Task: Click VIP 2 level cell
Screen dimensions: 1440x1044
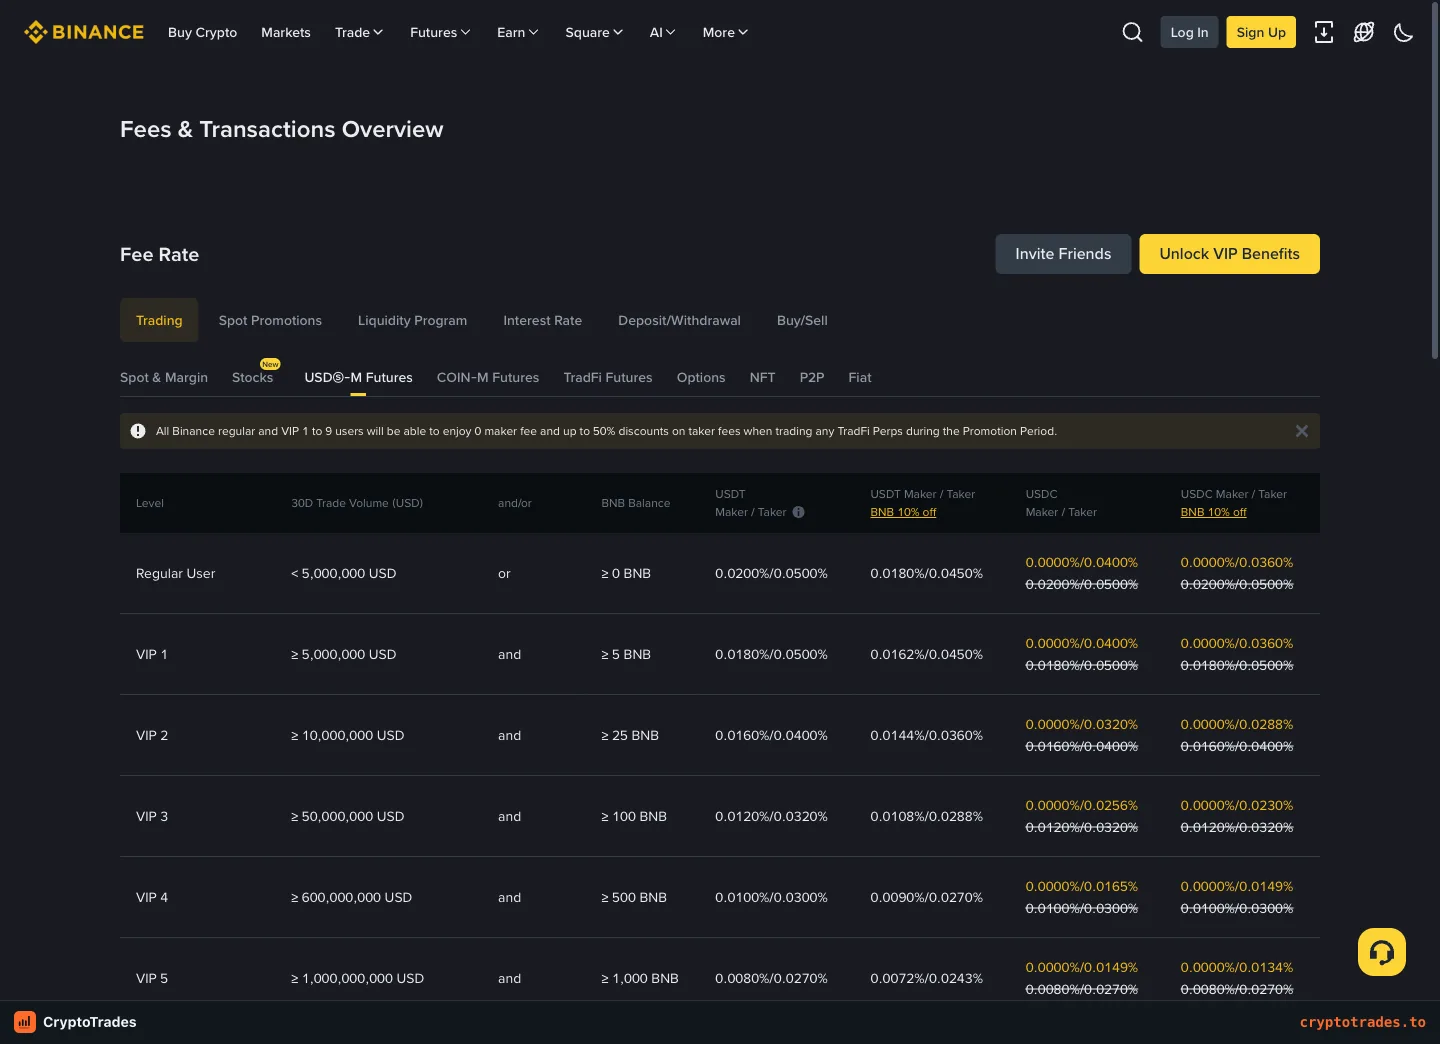Action: tap(152, 735)
